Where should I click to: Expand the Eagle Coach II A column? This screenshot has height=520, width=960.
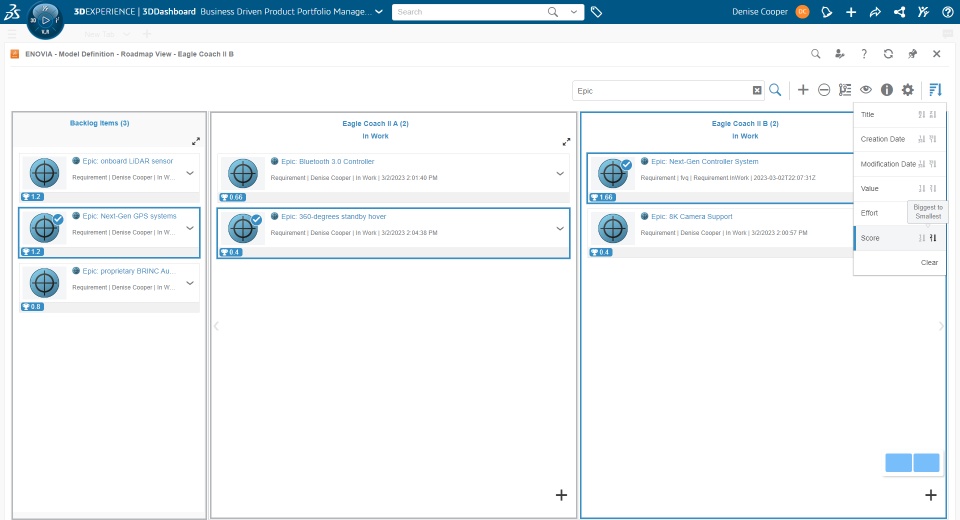click(x=566, y=142)
